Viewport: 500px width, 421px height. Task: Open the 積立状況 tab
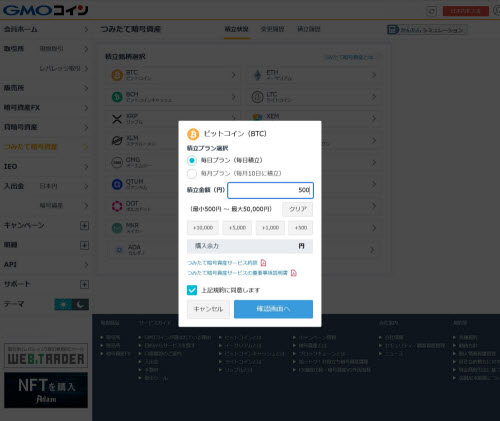[236, 29]
